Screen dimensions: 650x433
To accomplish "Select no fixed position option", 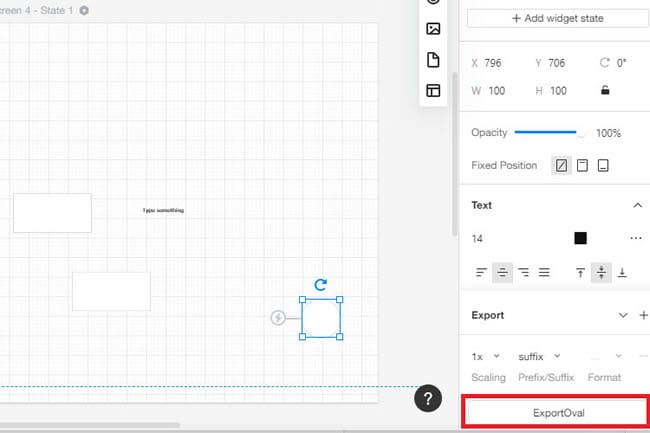I will [561, 165].
